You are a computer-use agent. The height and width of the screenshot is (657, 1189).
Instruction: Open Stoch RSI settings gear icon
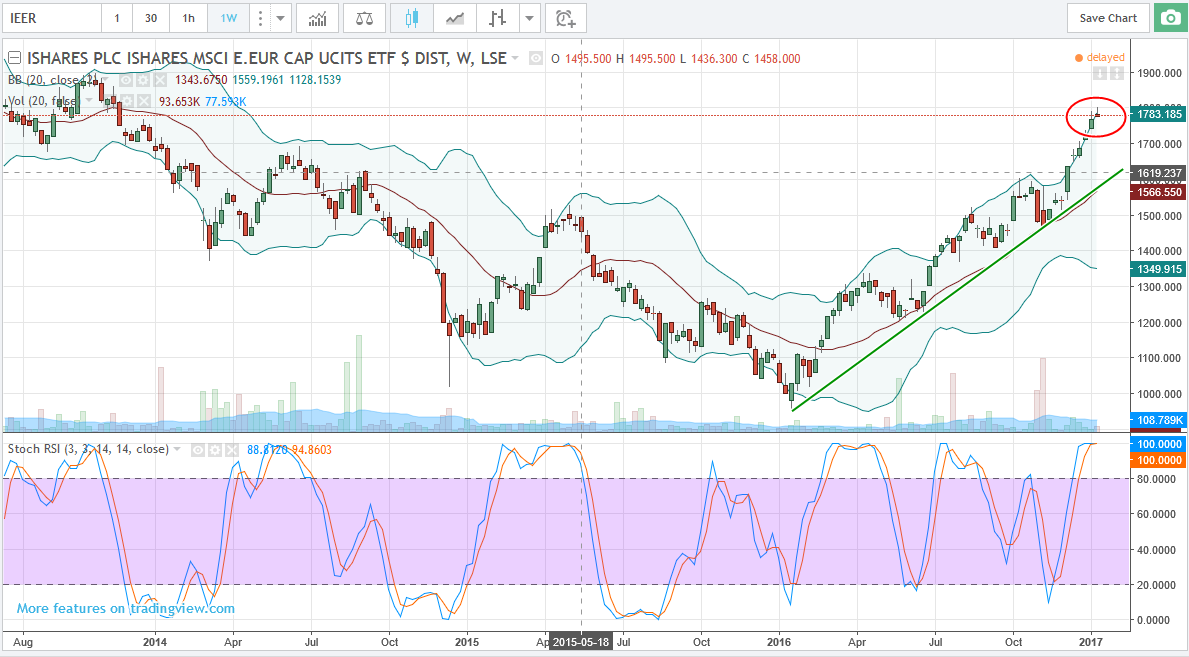click(x=215, y=449)
